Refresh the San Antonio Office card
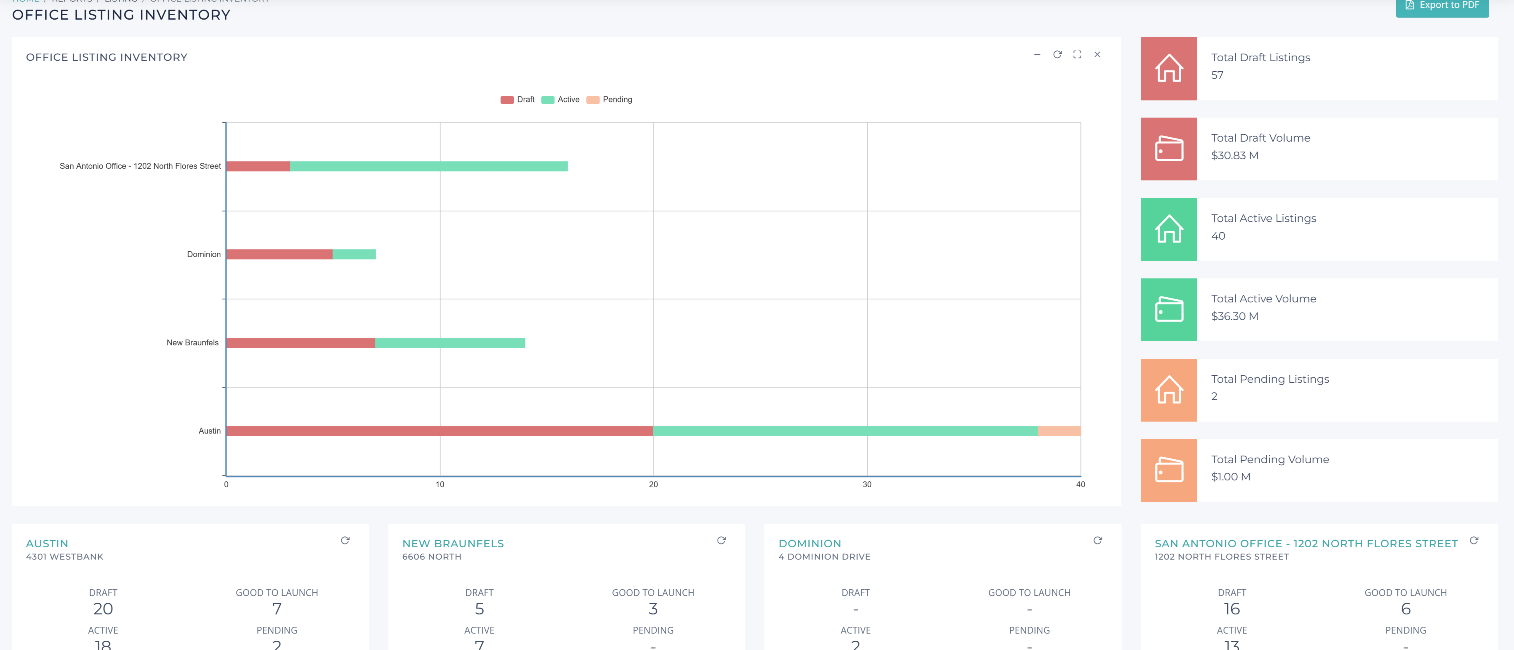1514x650 pixels. tap(1473, 540)
